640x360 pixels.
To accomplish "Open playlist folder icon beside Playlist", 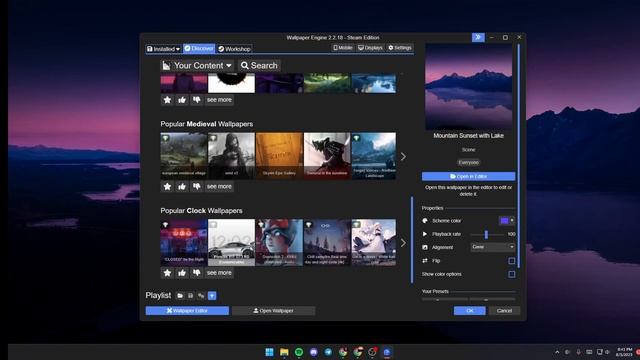I will click(x=180, y=296).
